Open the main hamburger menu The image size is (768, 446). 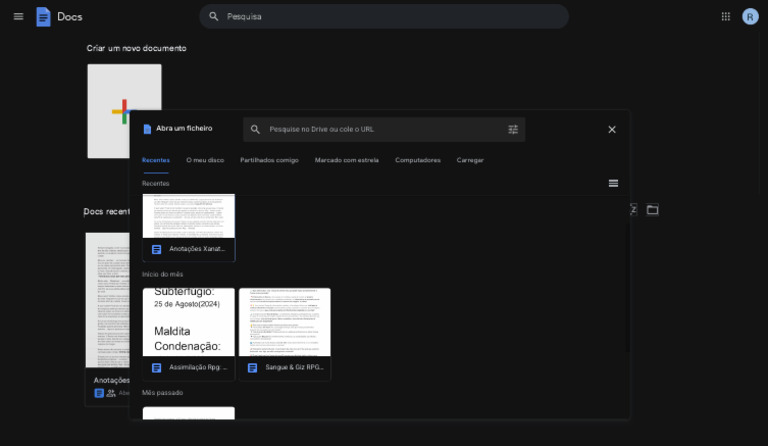(18, 17)
